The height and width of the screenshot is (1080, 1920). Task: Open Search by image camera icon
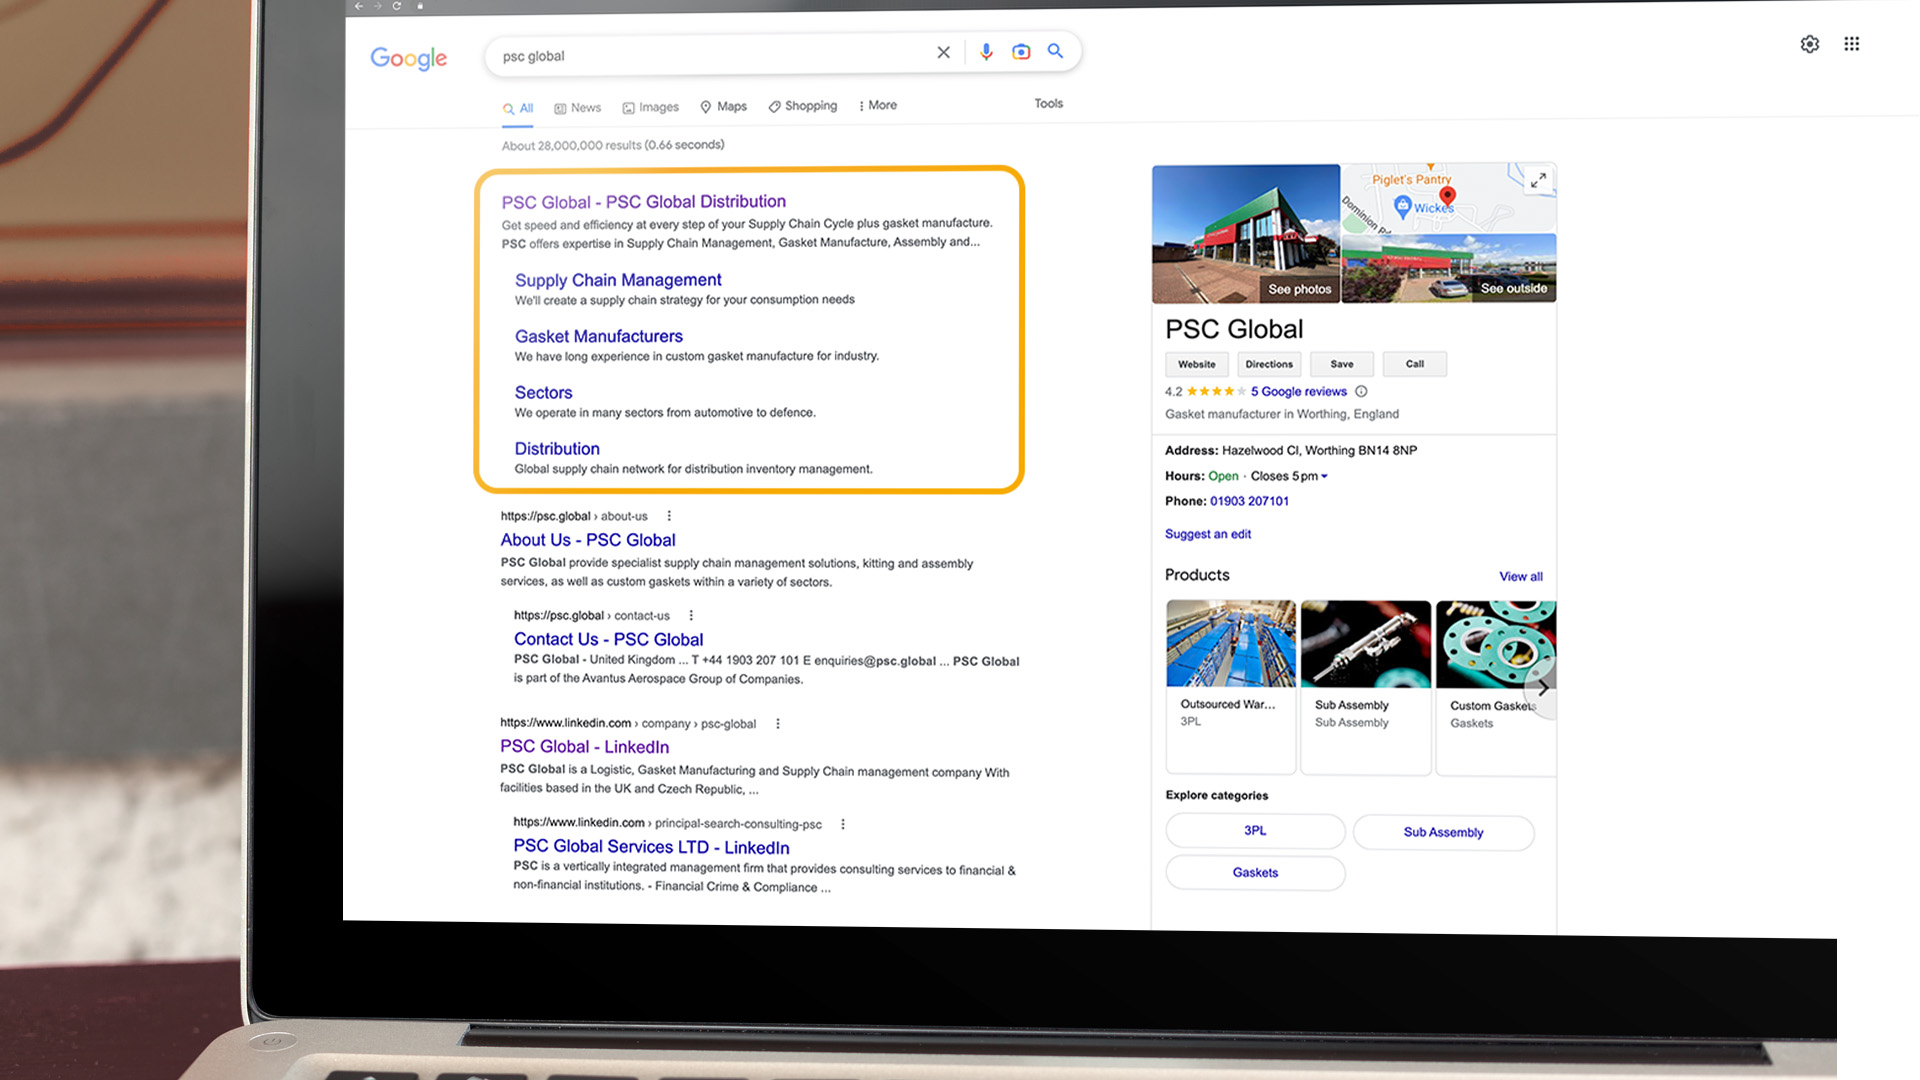pyautogui.click(x=1021, y=52)
